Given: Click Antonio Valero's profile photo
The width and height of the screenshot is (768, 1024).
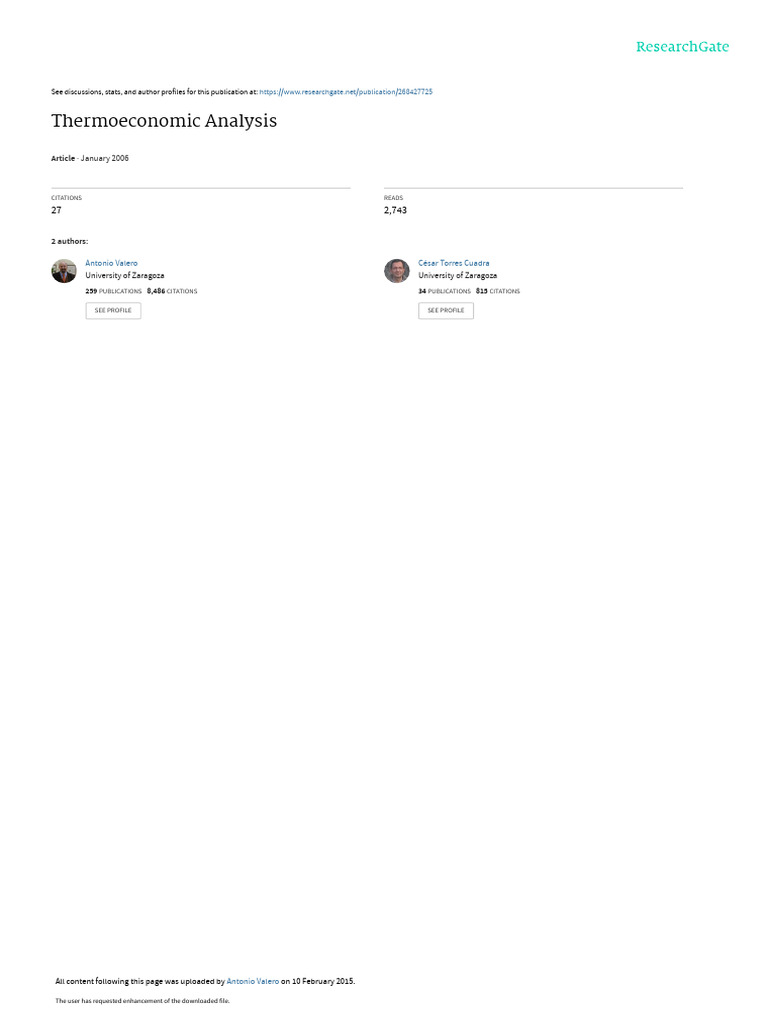Looking at the screenshot, I should tap(64, 270).
